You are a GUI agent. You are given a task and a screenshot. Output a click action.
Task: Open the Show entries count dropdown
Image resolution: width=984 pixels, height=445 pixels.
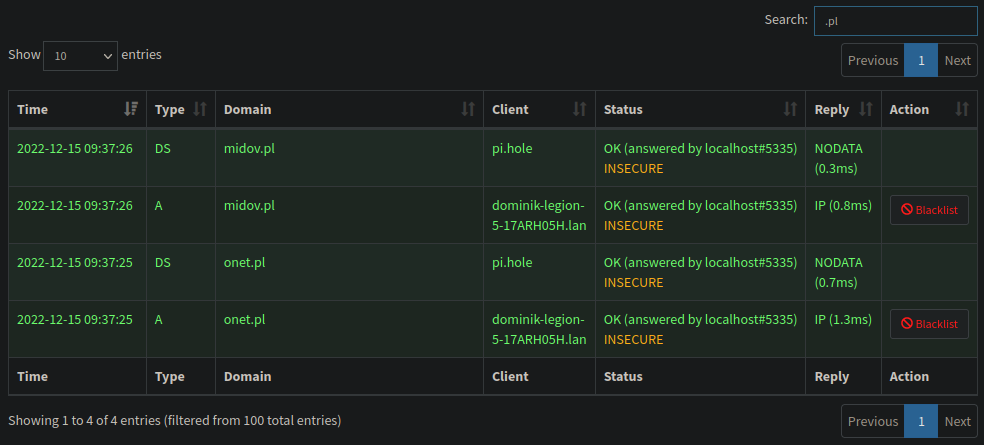pos(80,56)
